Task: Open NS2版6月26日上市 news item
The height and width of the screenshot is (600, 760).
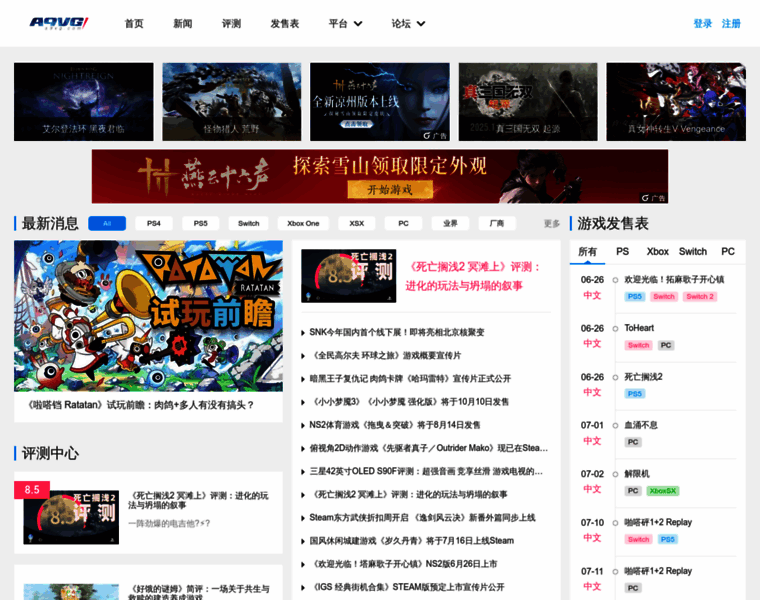Action: click(x=403, y=564)
